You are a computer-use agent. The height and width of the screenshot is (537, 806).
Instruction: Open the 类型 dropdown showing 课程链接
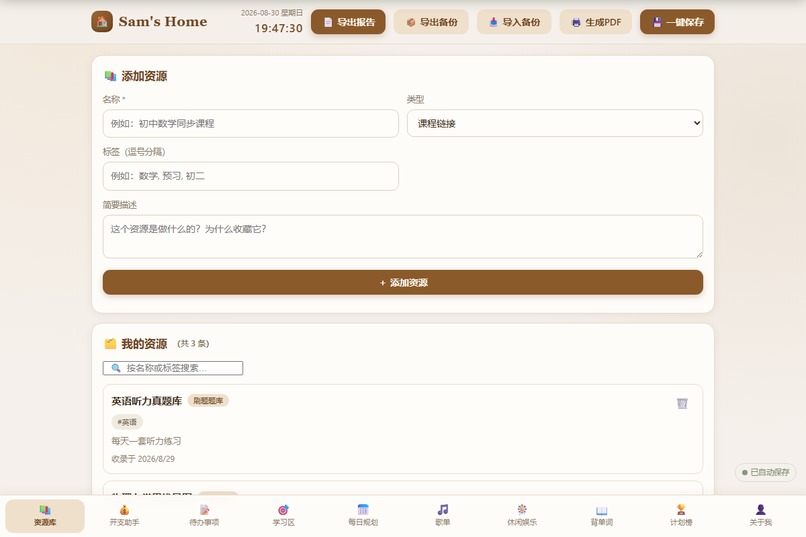(x=555, y=123)
